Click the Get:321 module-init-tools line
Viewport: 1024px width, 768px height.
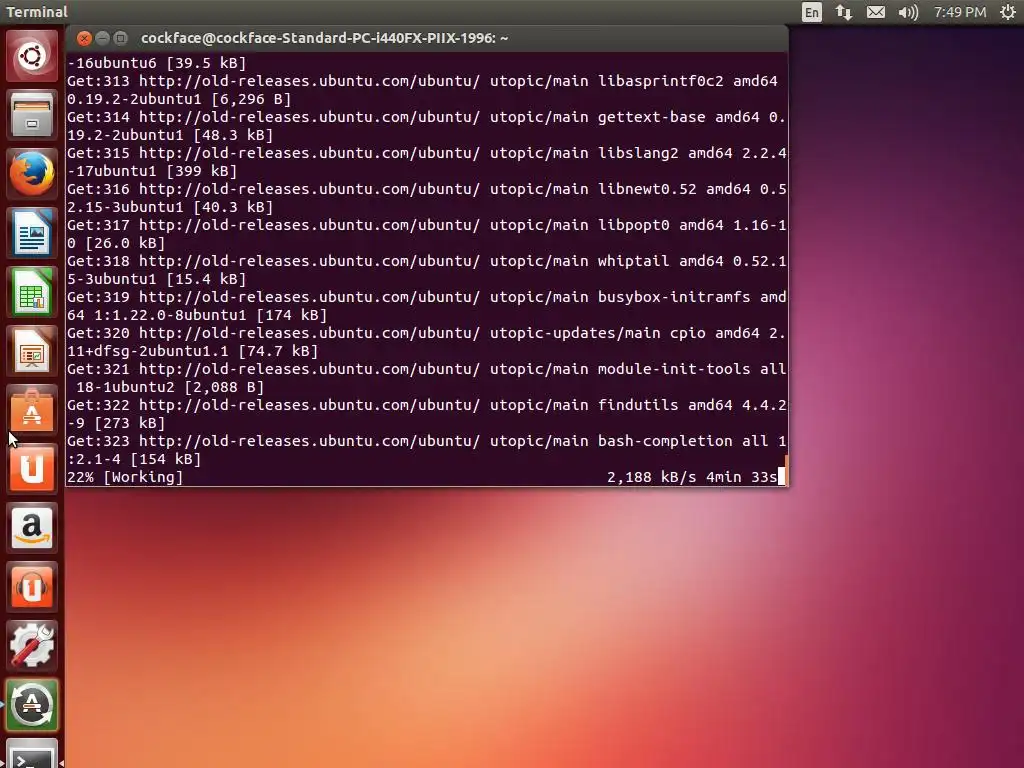click(426, 368)
